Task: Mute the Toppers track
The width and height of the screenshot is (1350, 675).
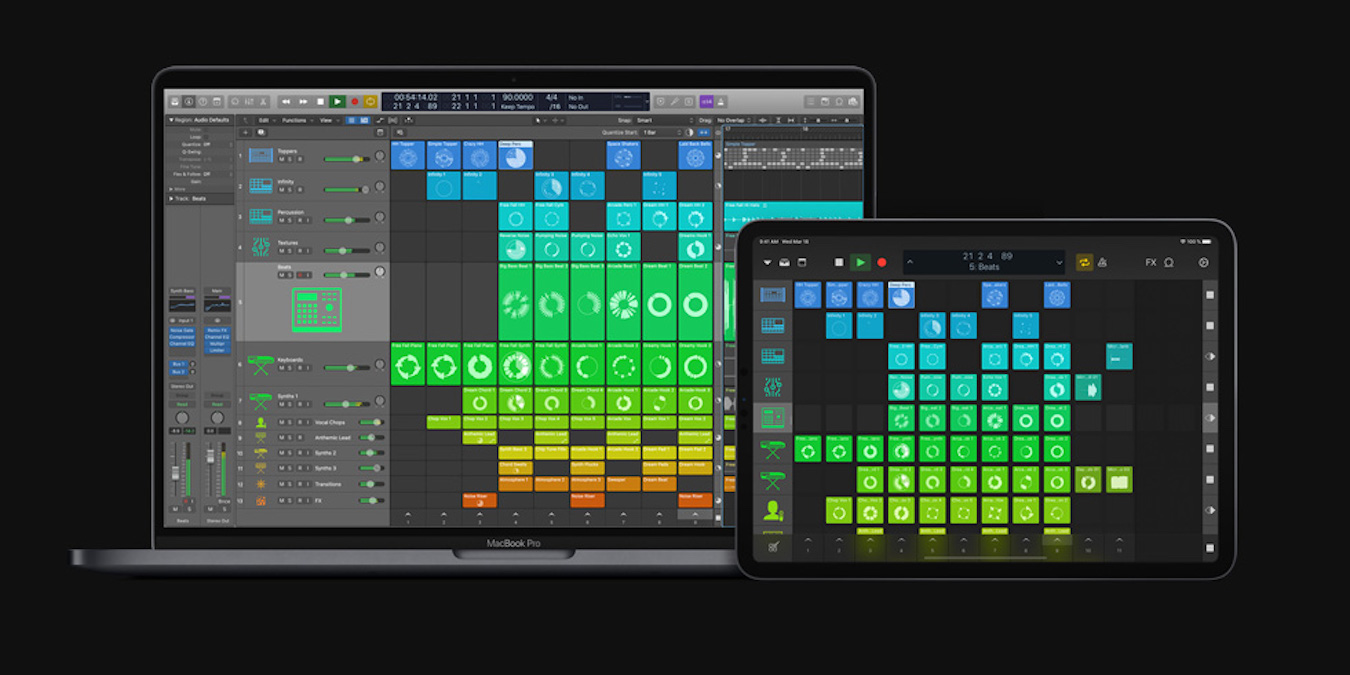Action: tap(281, 160)
